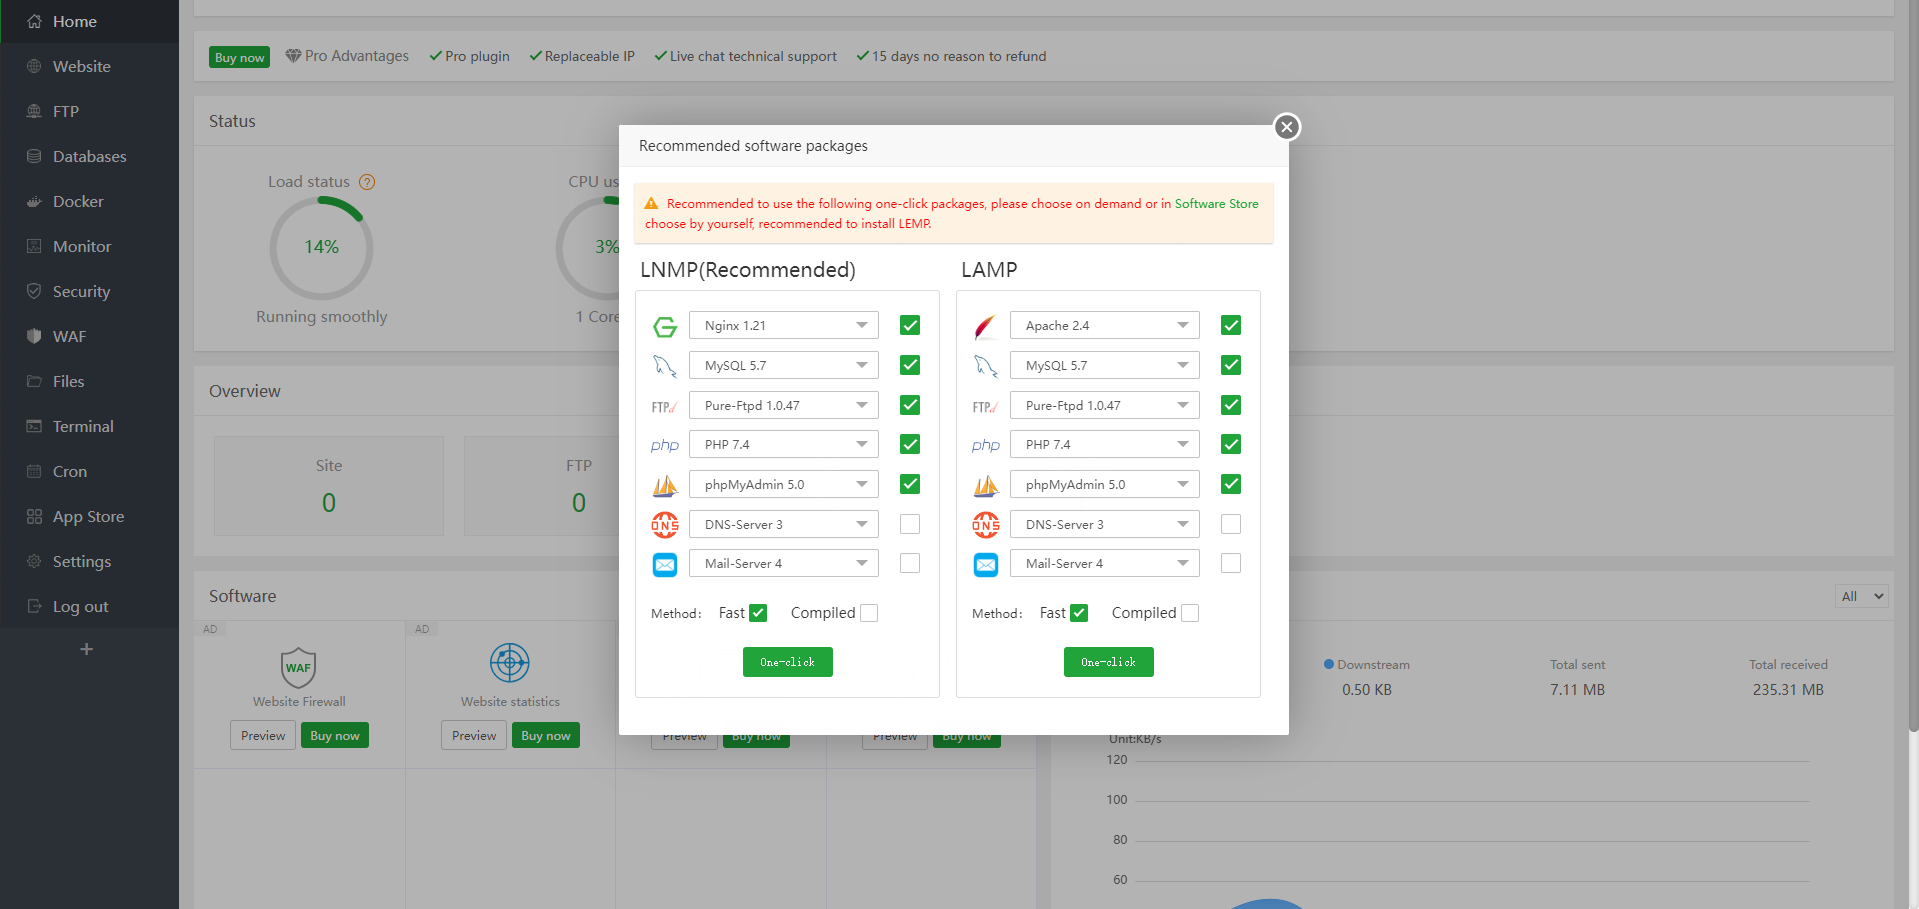Click the phpMyAdmin sailboat icon in LNMP

coord(665,486)
